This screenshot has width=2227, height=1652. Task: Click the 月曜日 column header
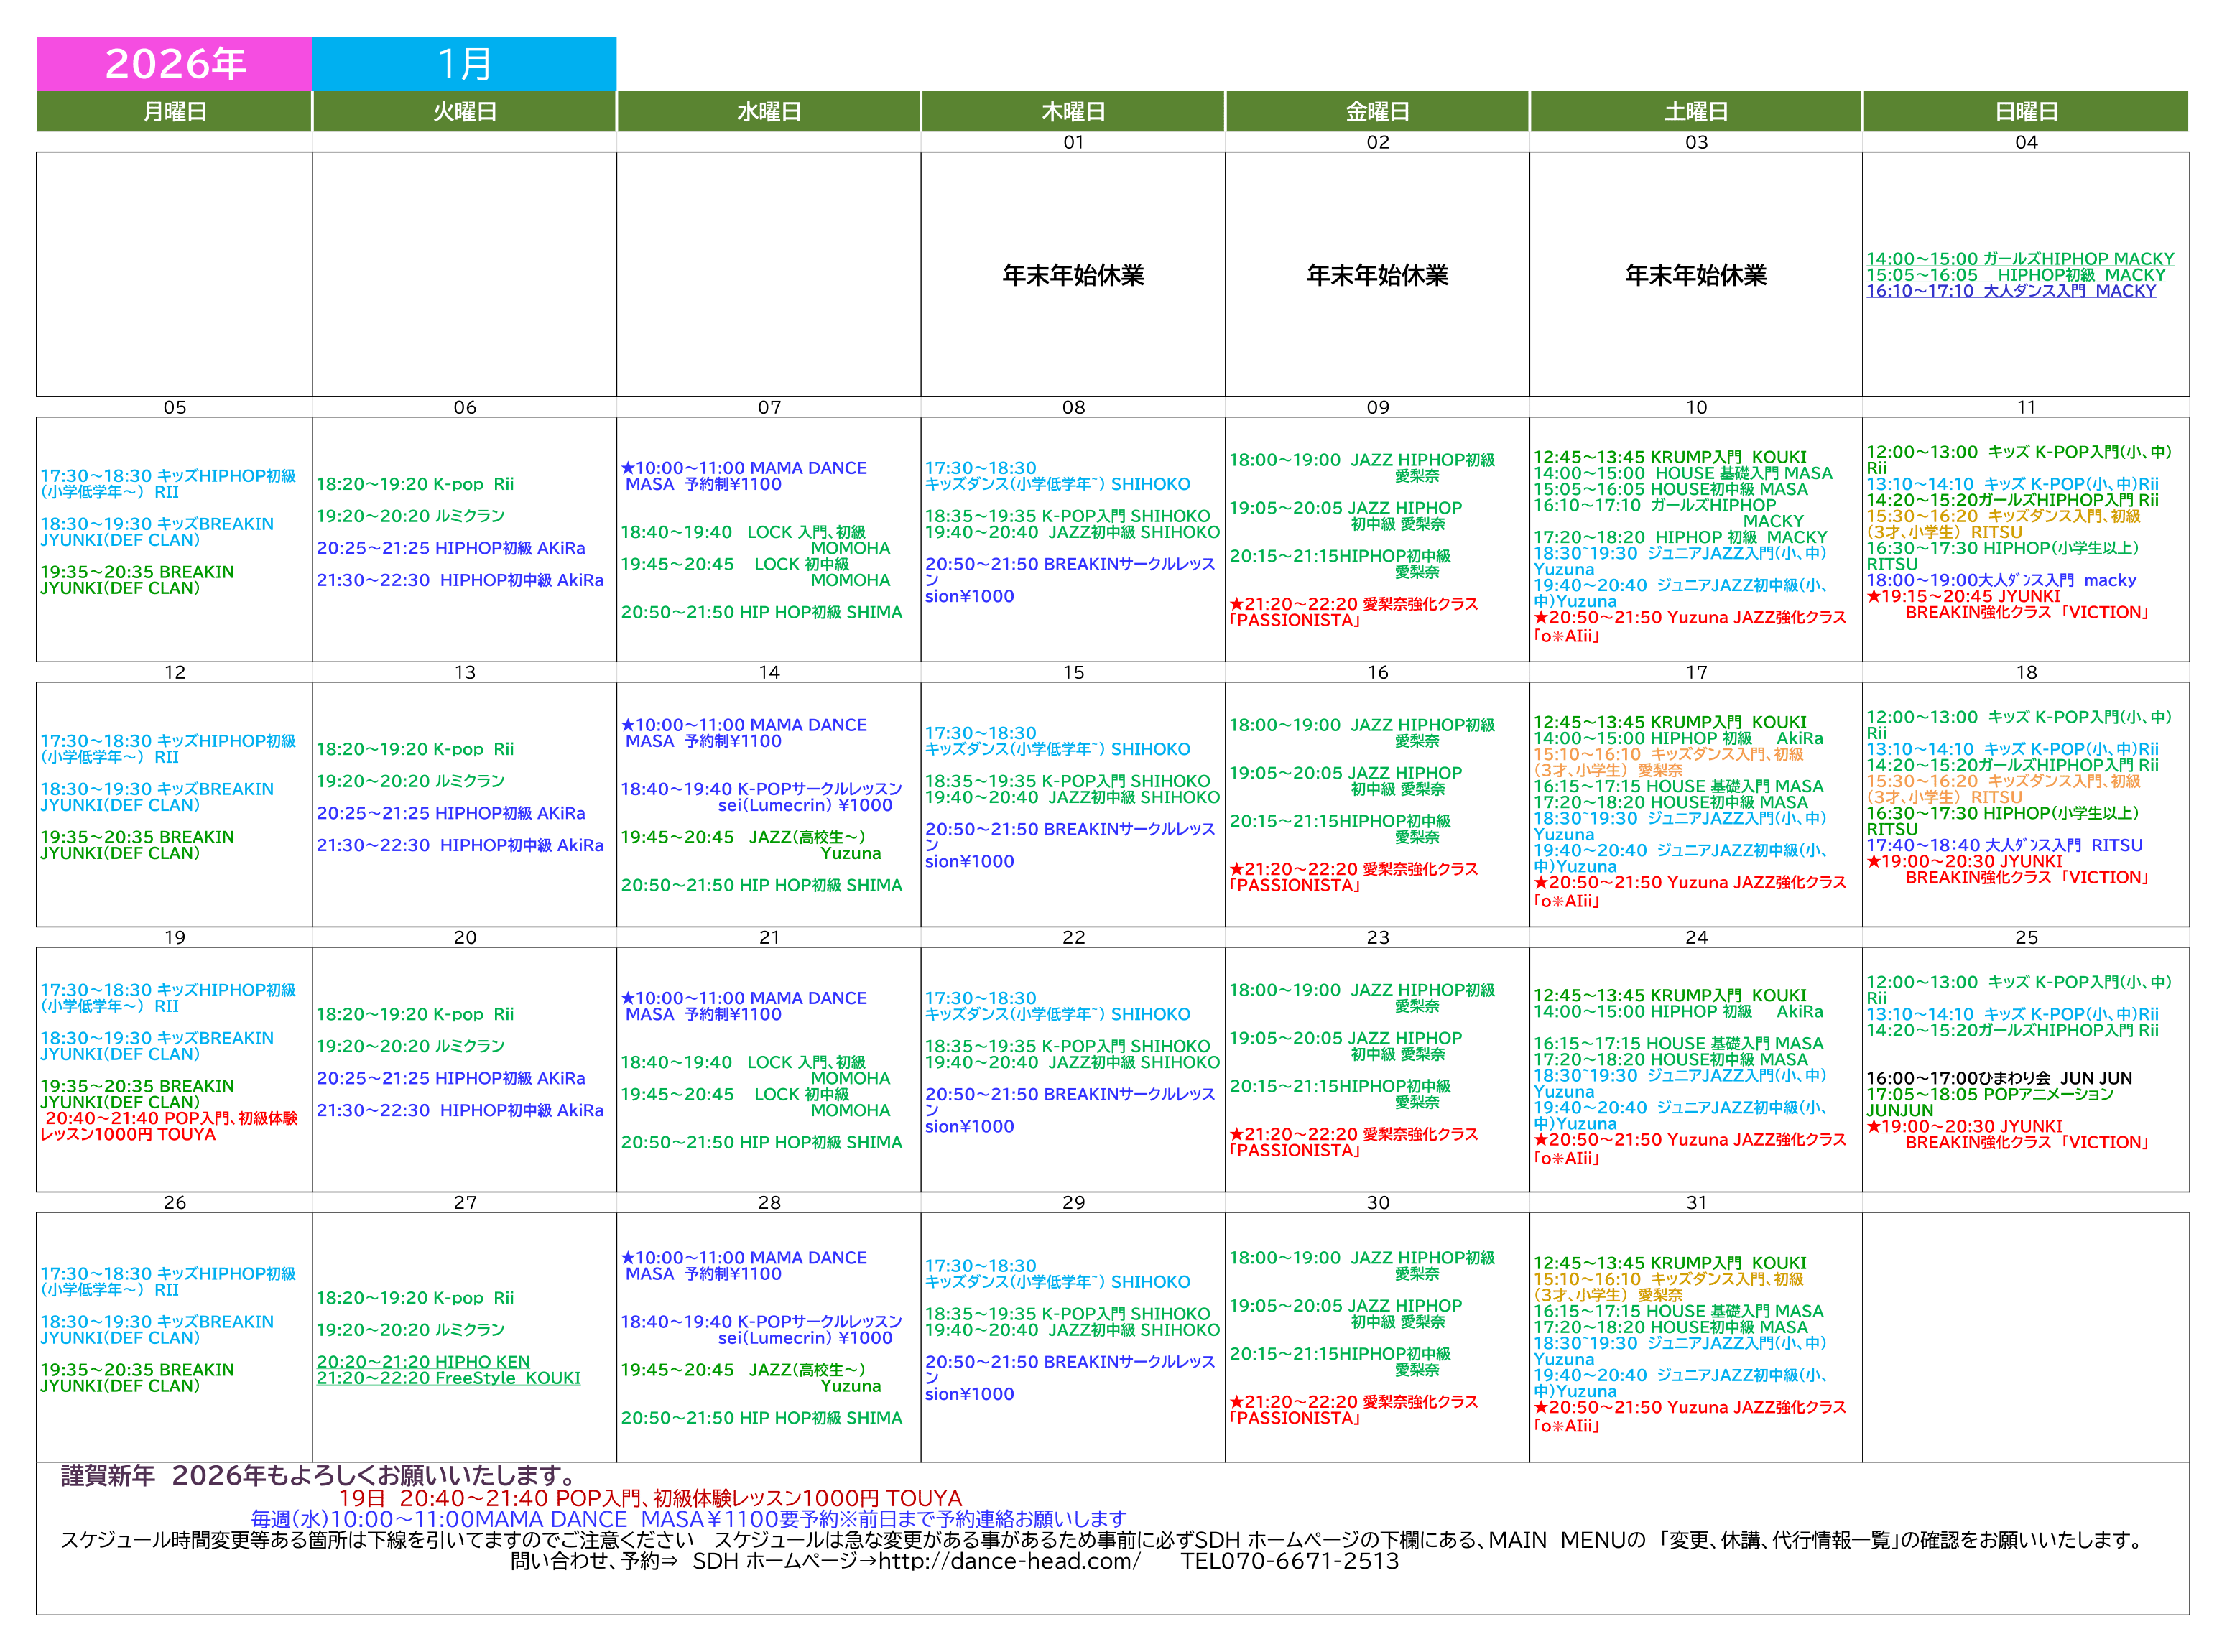(x=175, y=111)
